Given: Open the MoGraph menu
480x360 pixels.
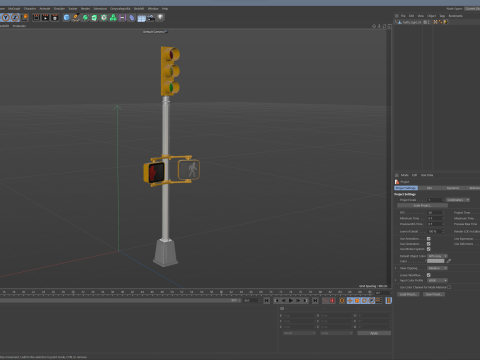Looking at the screenshot, I should pos(14,8).
